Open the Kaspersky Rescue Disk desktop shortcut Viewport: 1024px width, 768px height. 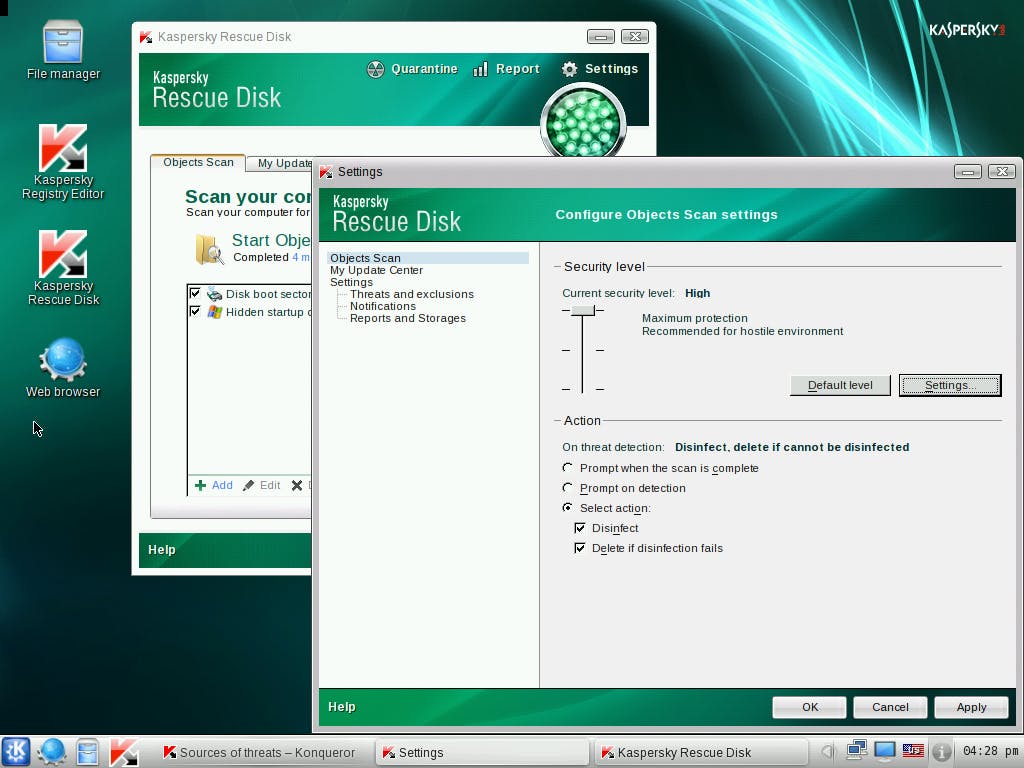point(63,268)
